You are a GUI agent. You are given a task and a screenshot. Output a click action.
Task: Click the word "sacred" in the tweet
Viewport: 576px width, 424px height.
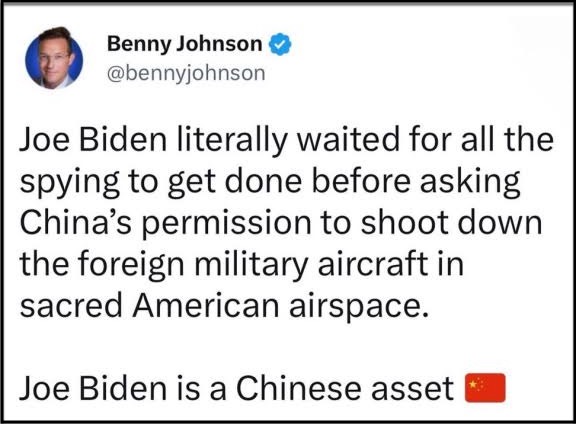point(71,306)
